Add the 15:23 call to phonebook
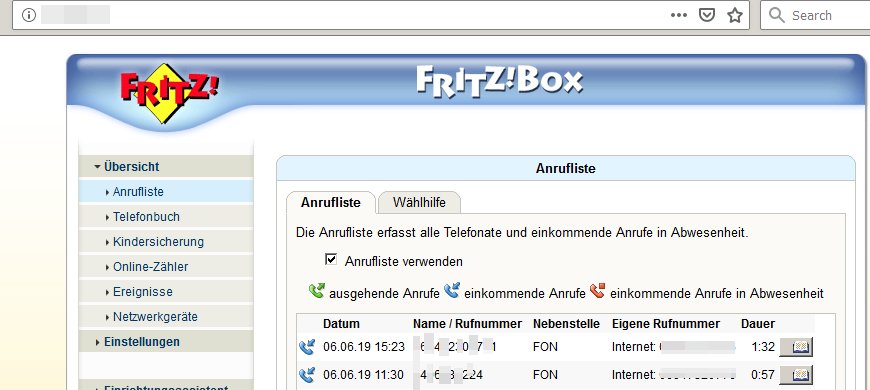870x390 pixels. pyautogui.click(x=796, y=347)
